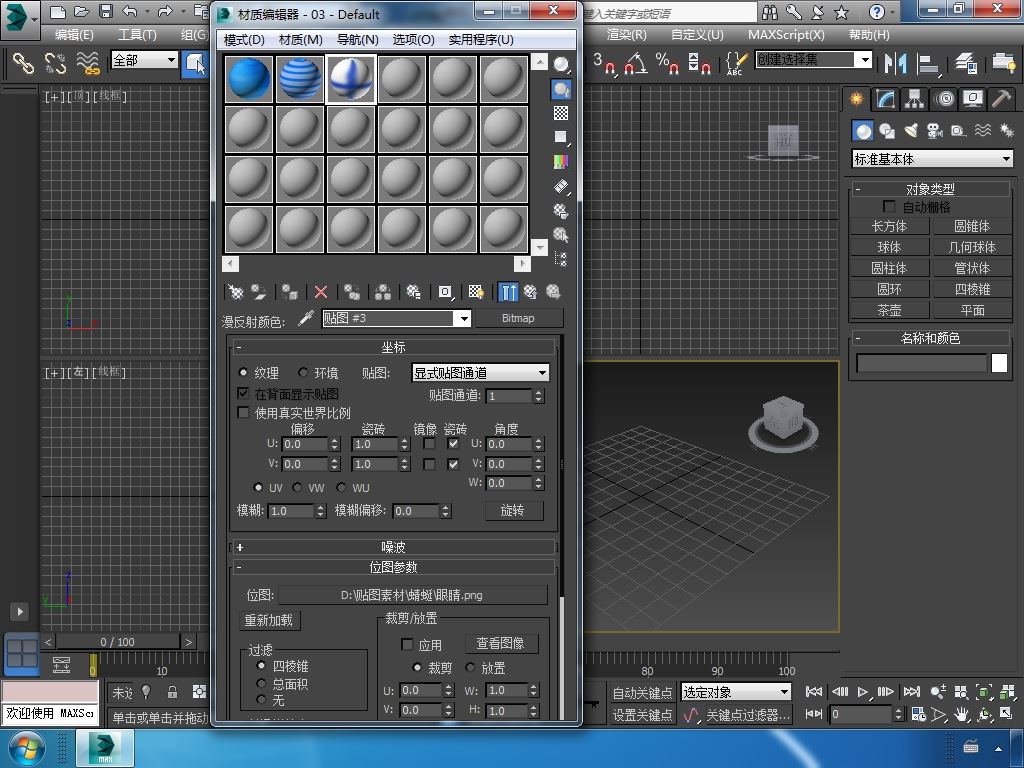Click the 茶壶 teapot button
The width and height of the screenshot is (1024, 768).
coord(889,310)
